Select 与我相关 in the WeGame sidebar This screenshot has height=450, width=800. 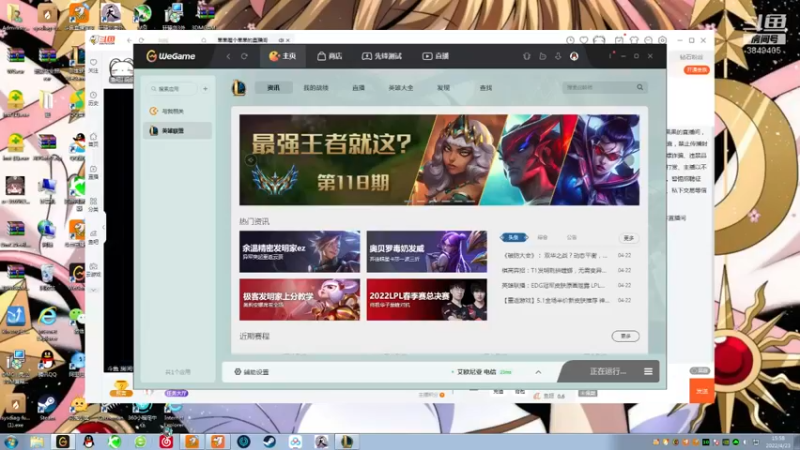point(177,111)
